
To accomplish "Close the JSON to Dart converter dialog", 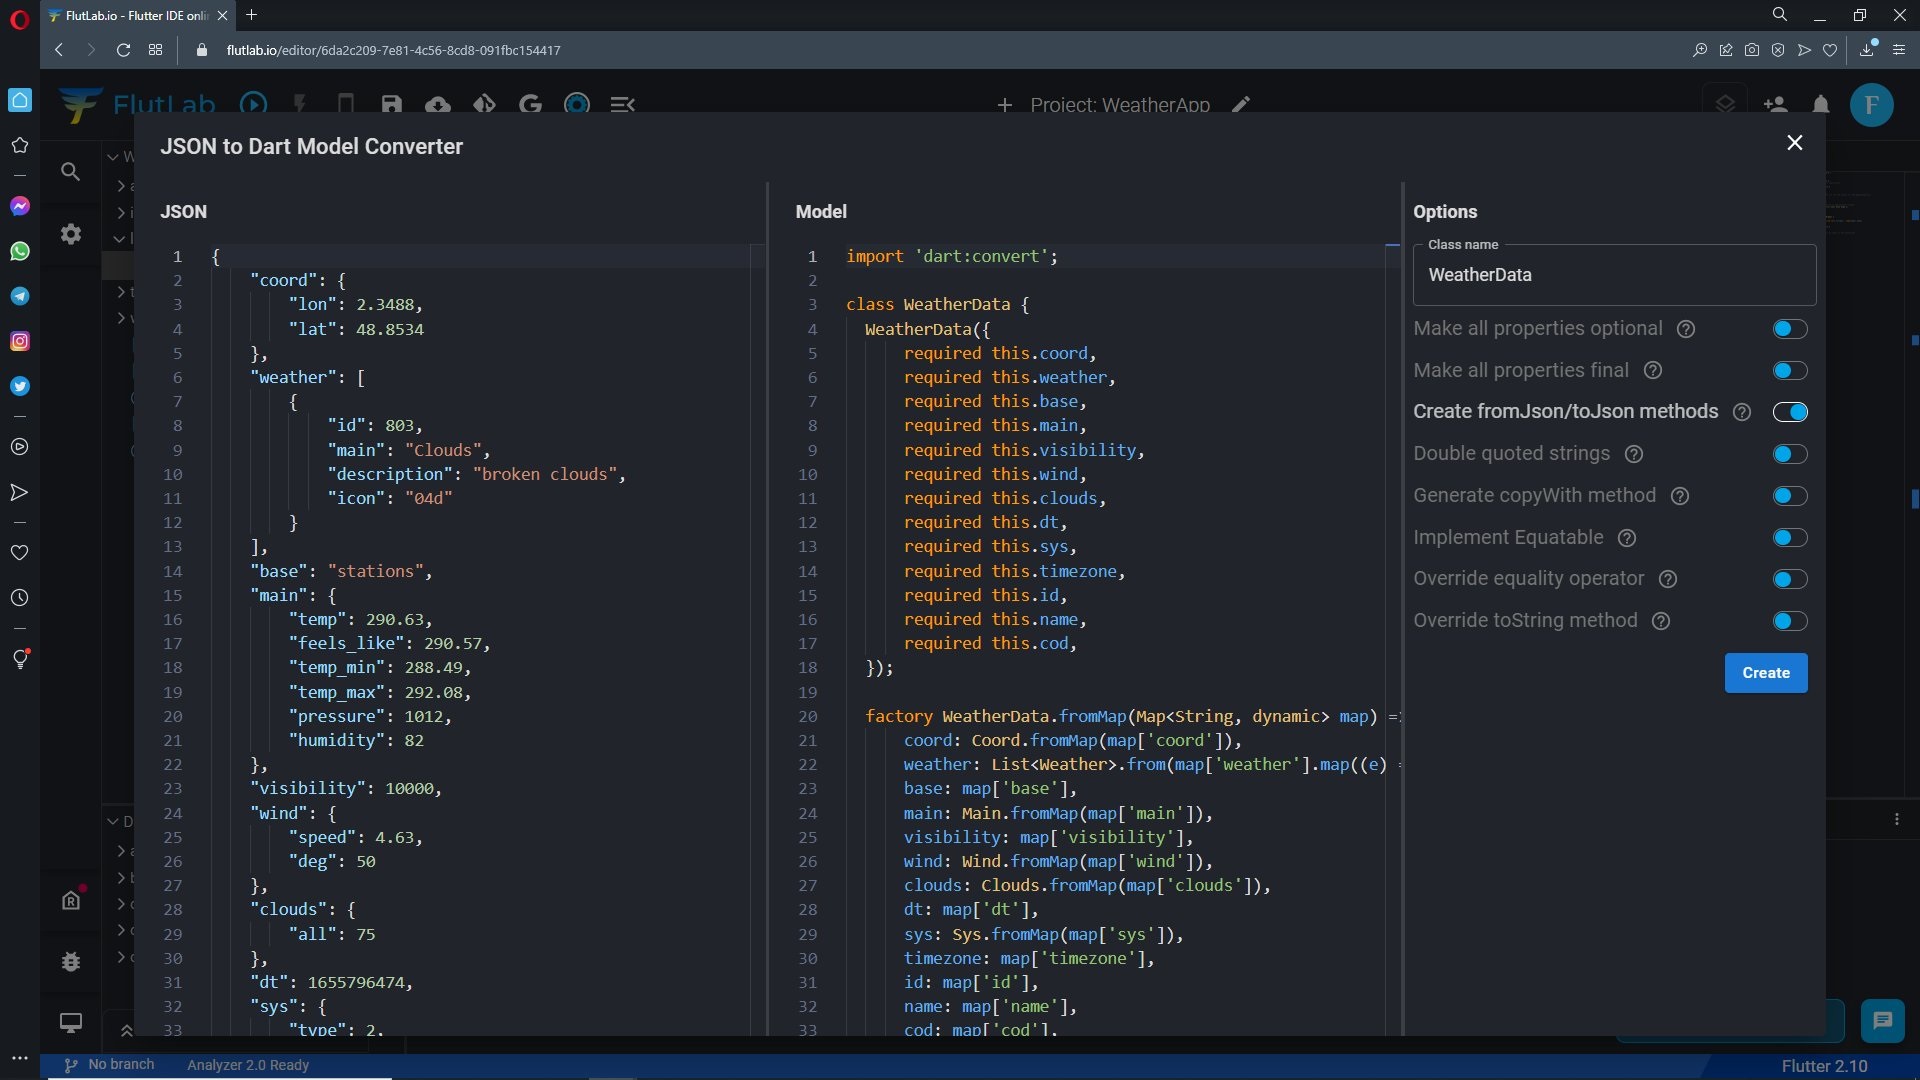I will pos(1794,143).
